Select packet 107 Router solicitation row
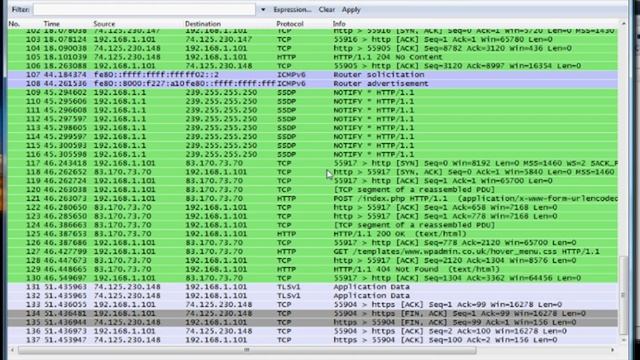Image resolution: width=640 pixels, height=360 pixels. [x=313, y=75]
